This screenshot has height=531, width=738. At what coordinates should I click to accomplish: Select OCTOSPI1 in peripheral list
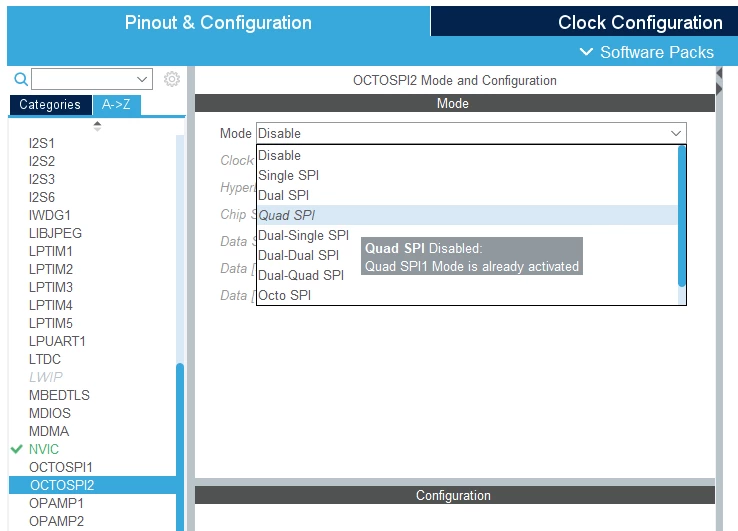point(60,467)
